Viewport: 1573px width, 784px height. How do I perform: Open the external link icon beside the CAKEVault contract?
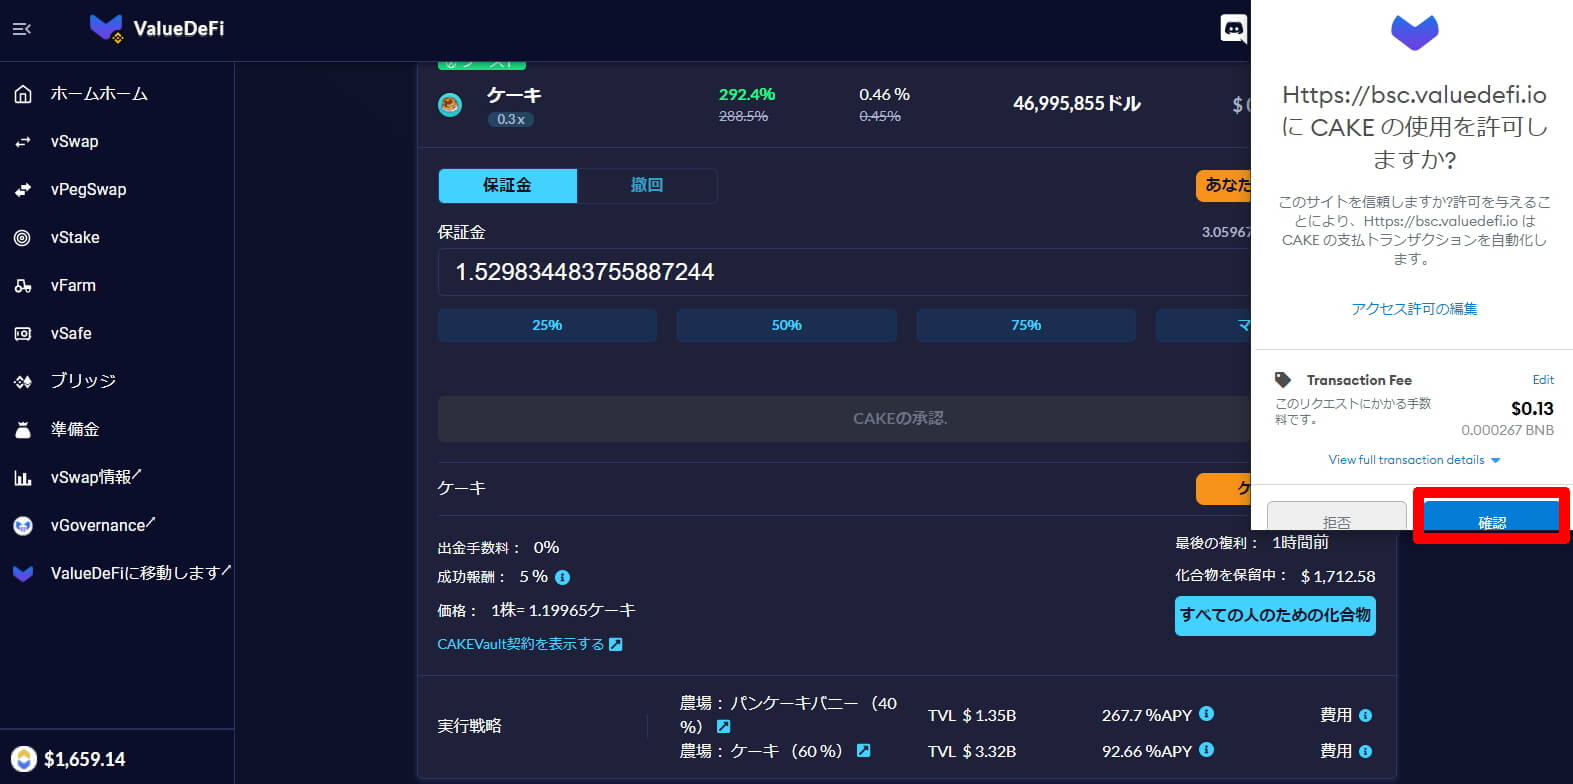pos(616,644)
